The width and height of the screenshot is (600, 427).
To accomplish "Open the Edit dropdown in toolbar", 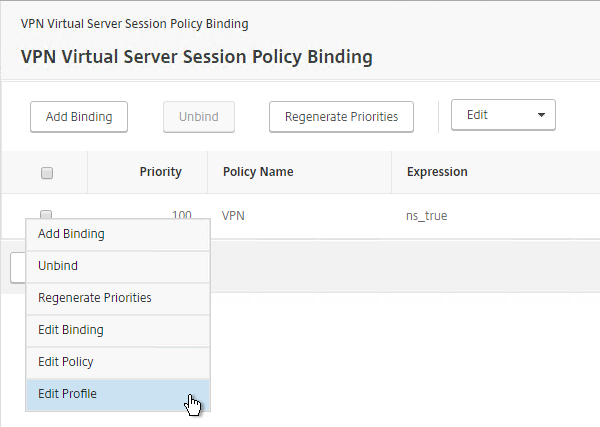I will click(503, 115).
